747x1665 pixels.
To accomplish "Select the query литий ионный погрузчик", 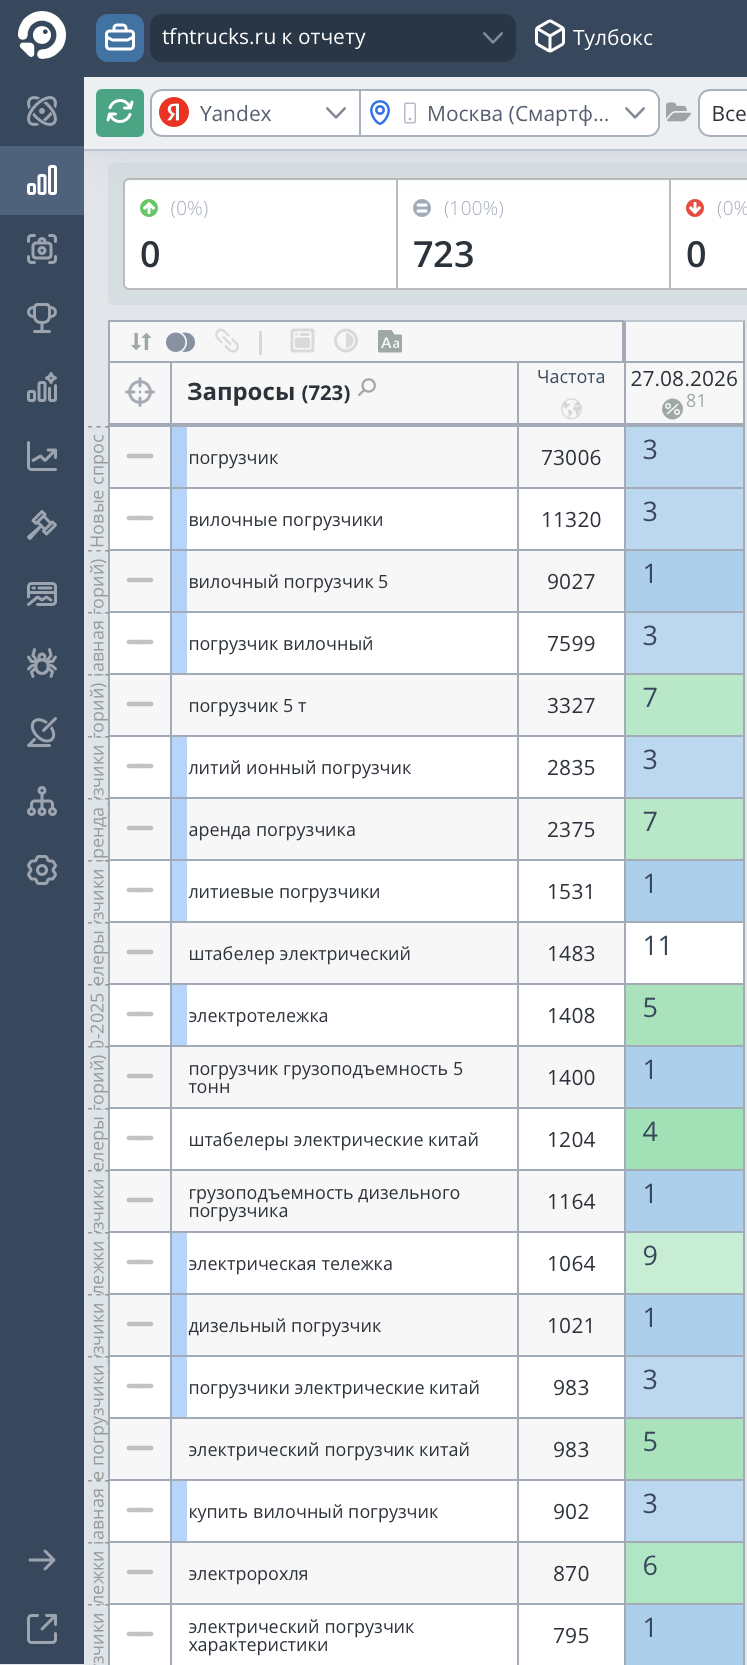I will (x=300, y=768).
